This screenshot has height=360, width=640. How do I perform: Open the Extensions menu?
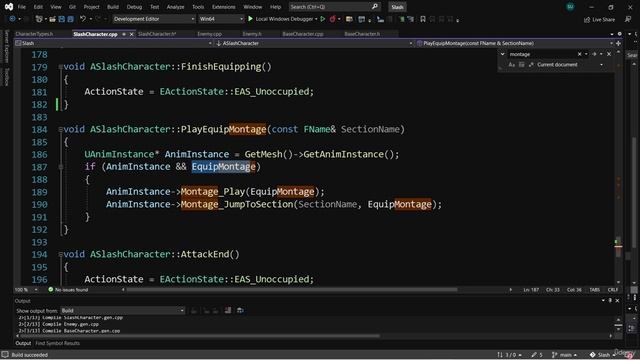(x=223, y=7)
